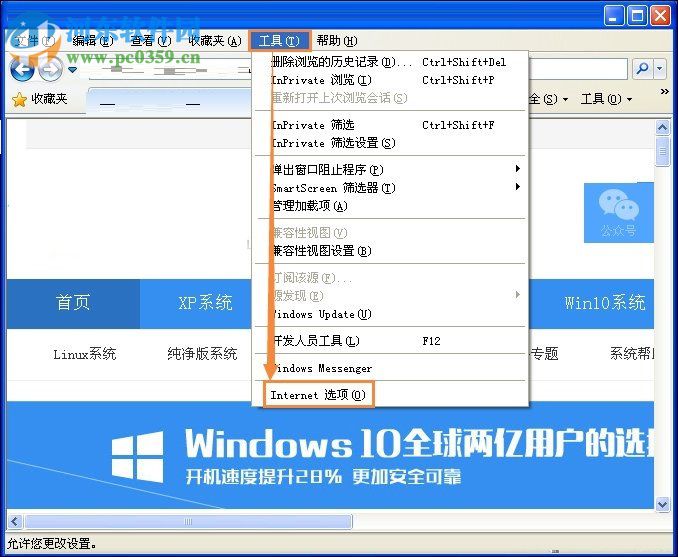
Task: Click the Windows 10 promotional banner
Action: 330,455
